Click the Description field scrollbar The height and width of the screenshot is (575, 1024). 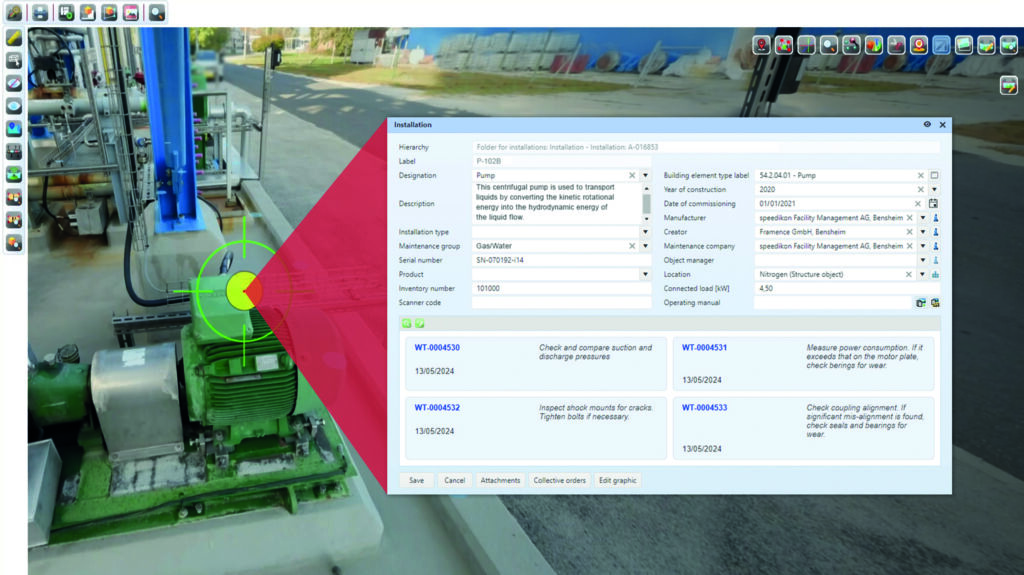[x=645, y=203]
